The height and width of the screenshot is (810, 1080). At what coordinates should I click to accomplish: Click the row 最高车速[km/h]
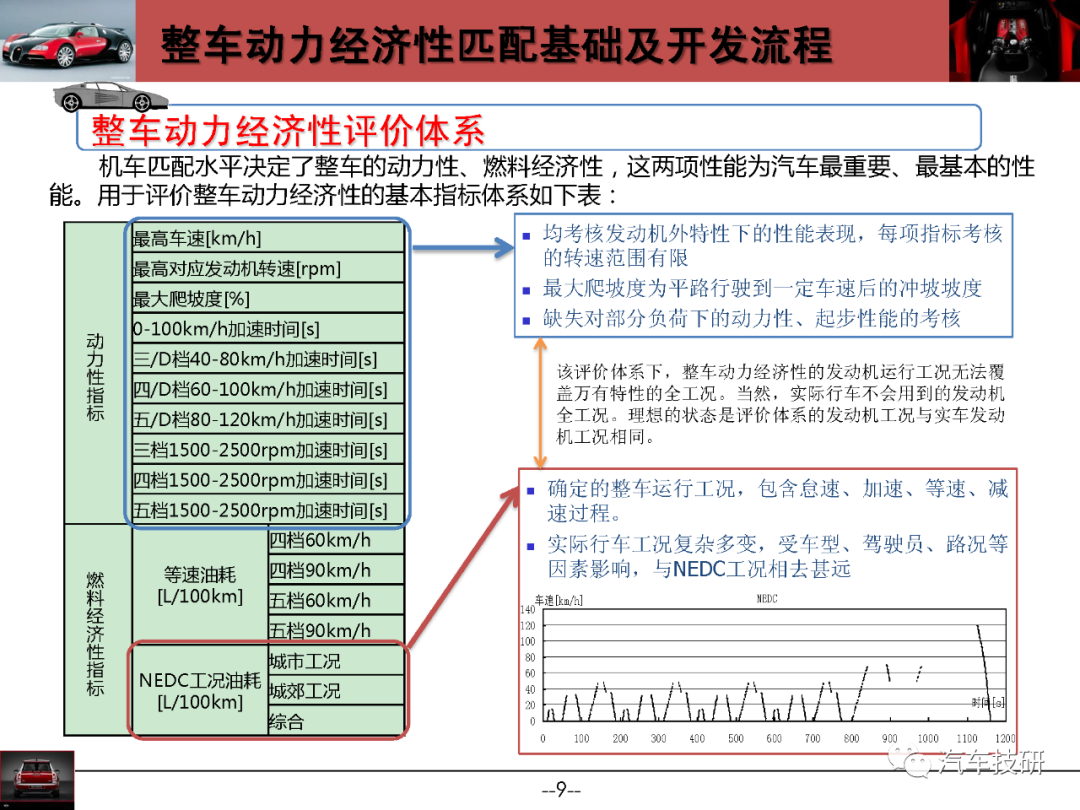[x=268, y=238]
